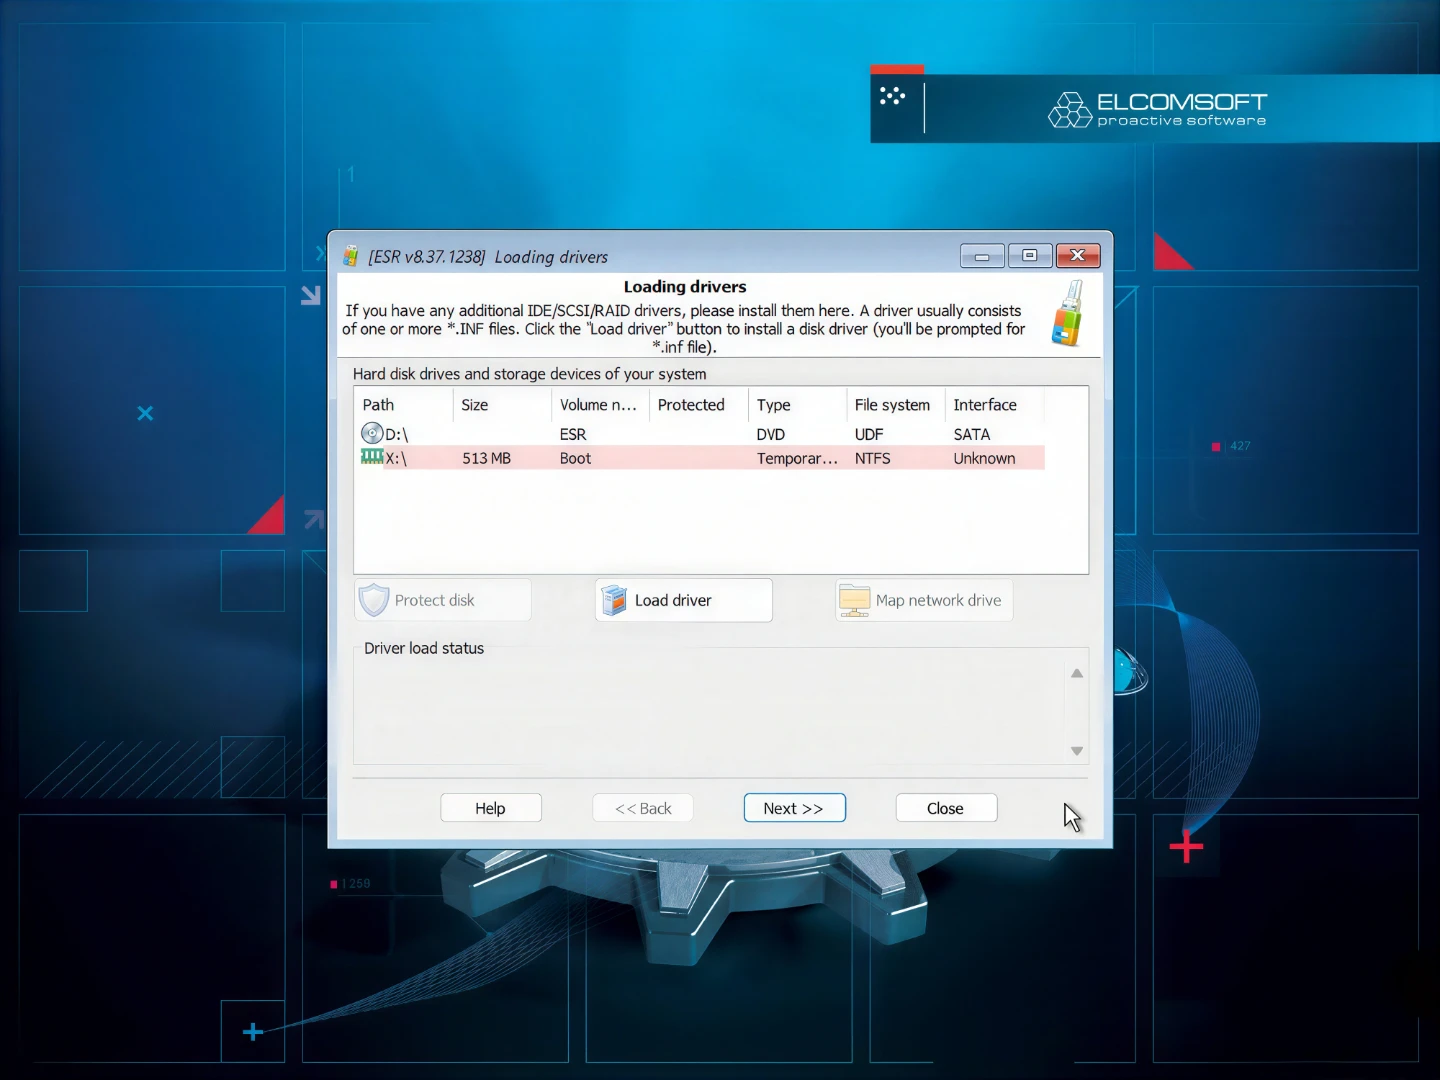
Task: Click the ESR volume name cell
Action: coord(573,434)
